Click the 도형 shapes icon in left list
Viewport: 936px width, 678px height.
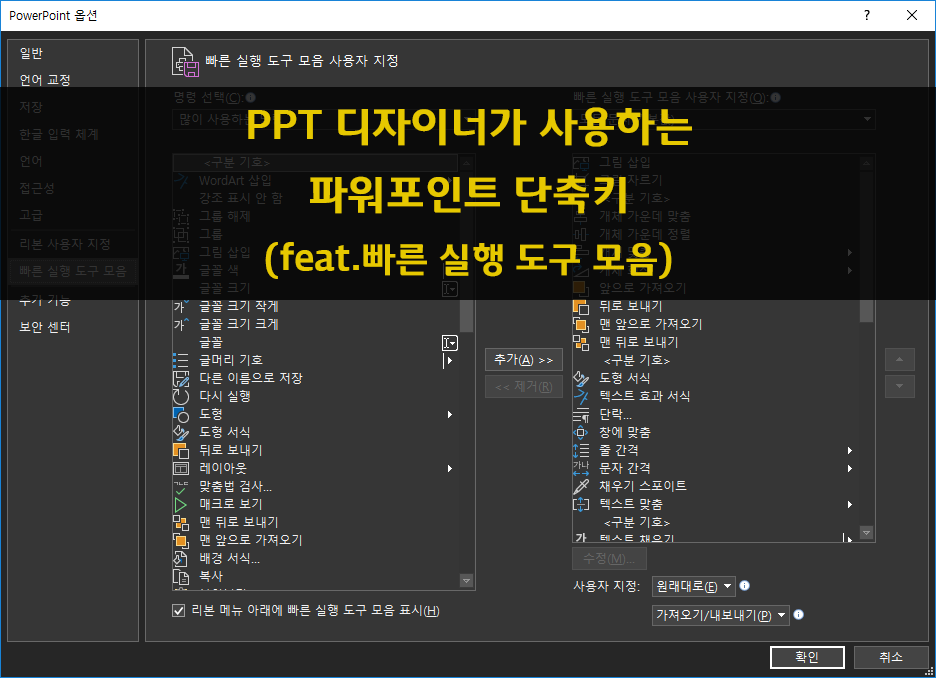181,414
